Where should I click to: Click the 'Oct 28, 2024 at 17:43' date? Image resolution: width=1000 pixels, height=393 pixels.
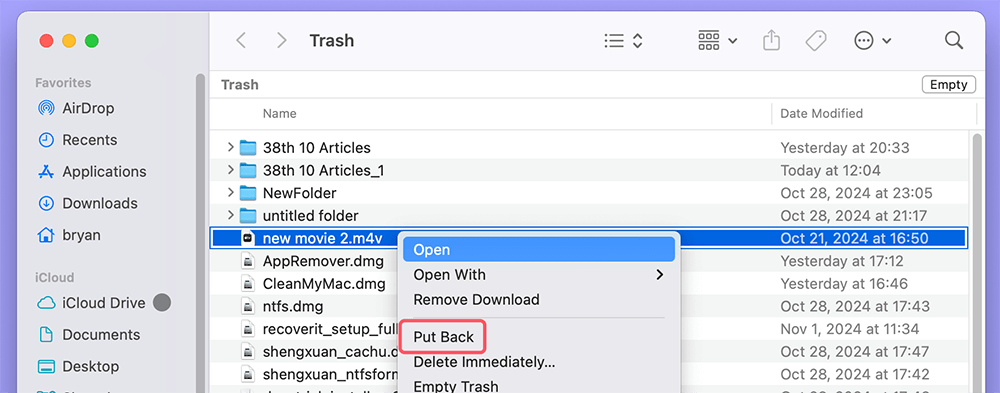click(x=854, y=306)
